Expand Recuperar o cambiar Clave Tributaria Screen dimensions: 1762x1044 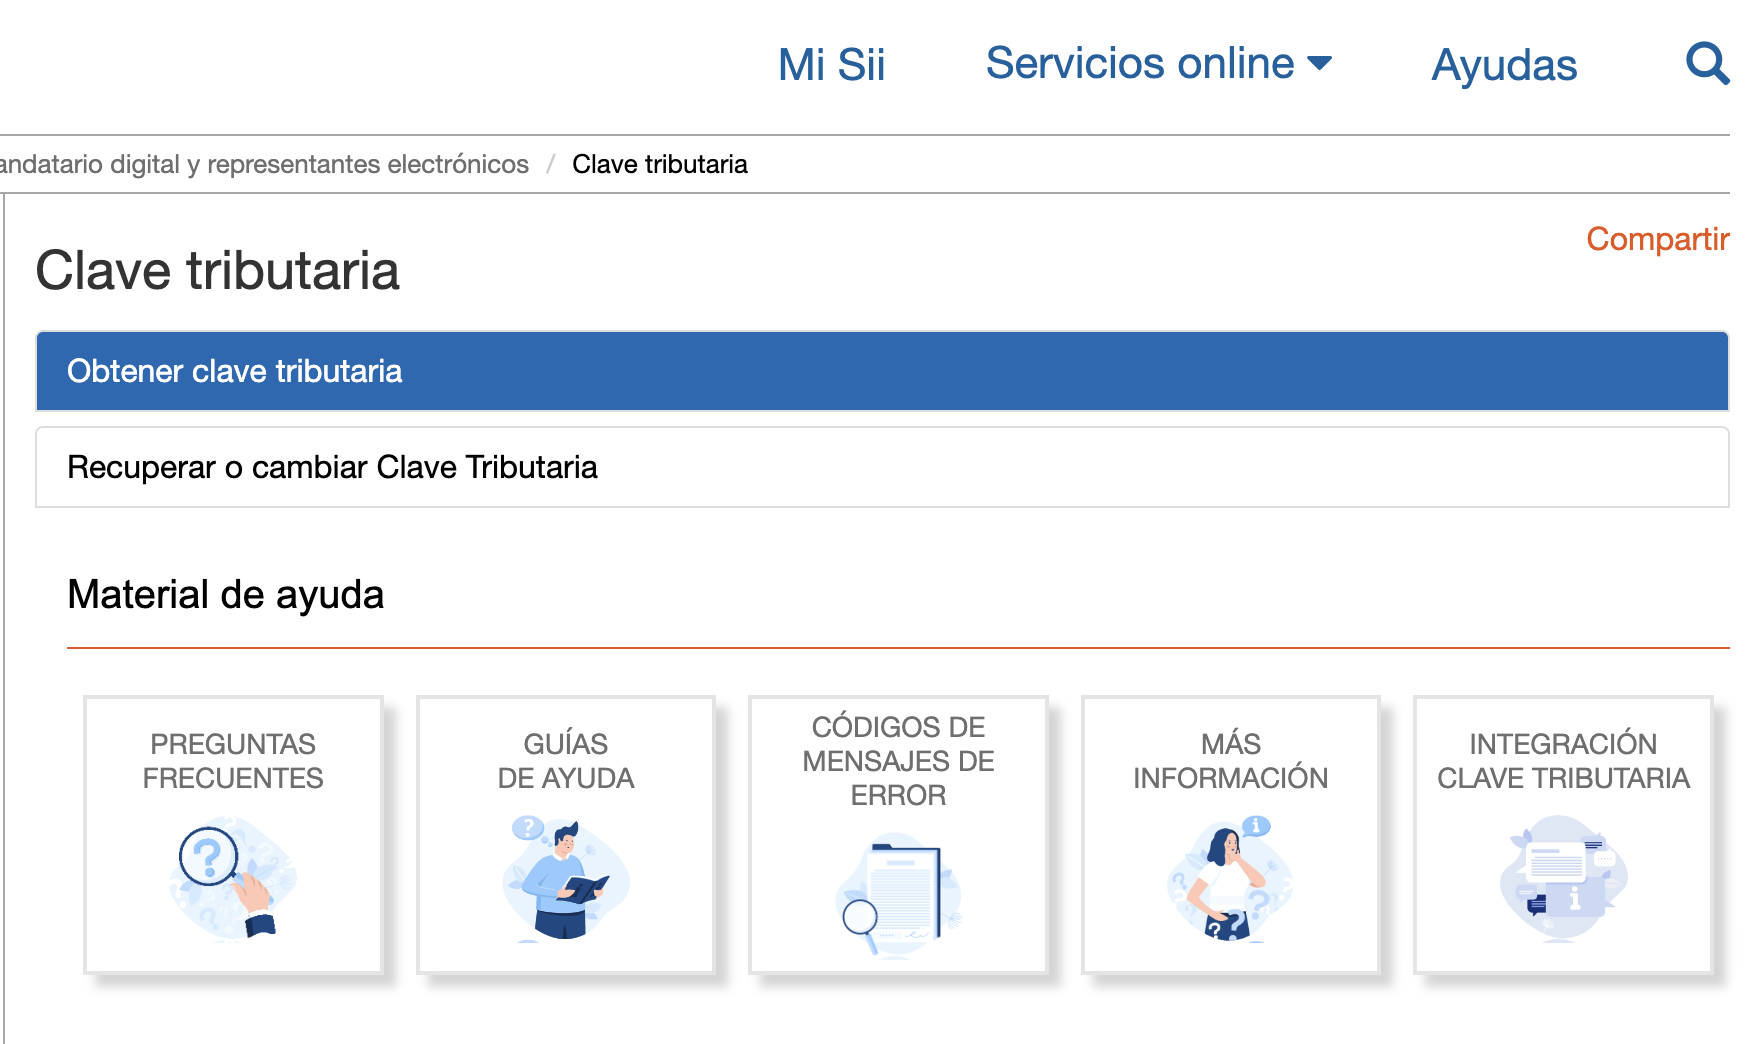coord(882,467)
